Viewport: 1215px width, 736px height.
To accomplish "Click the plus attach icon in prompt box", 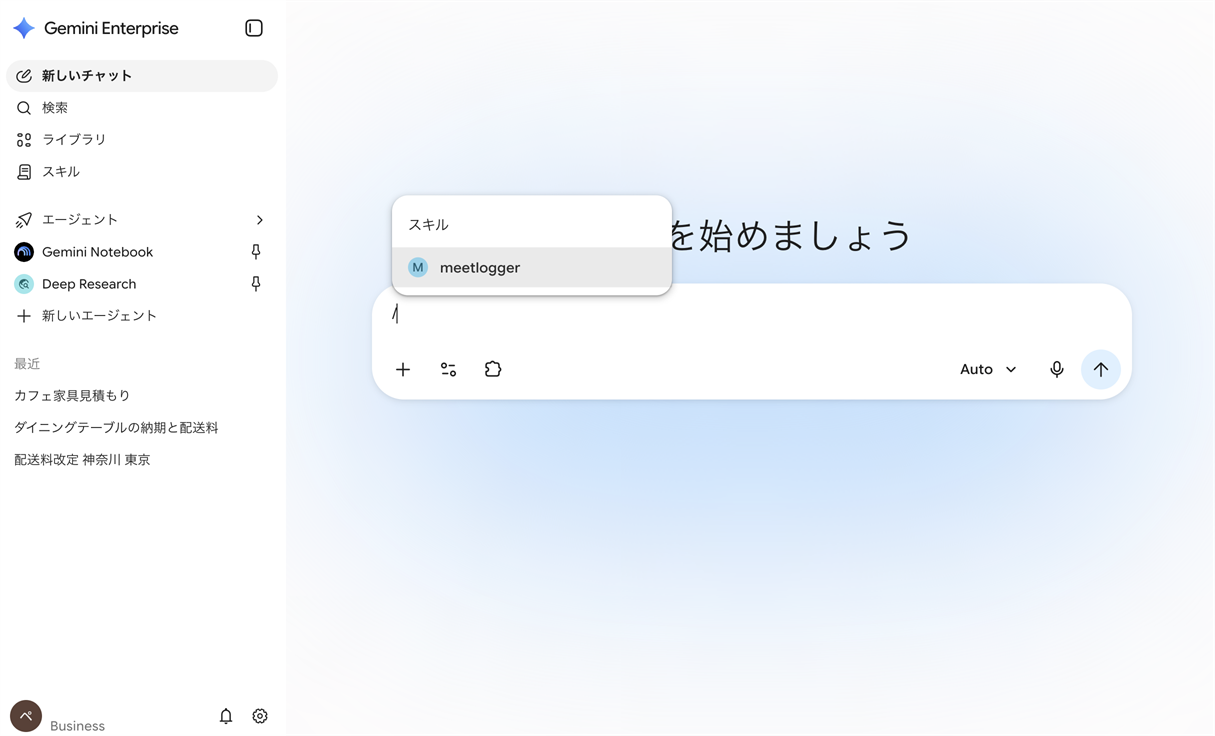I will 403,370.
